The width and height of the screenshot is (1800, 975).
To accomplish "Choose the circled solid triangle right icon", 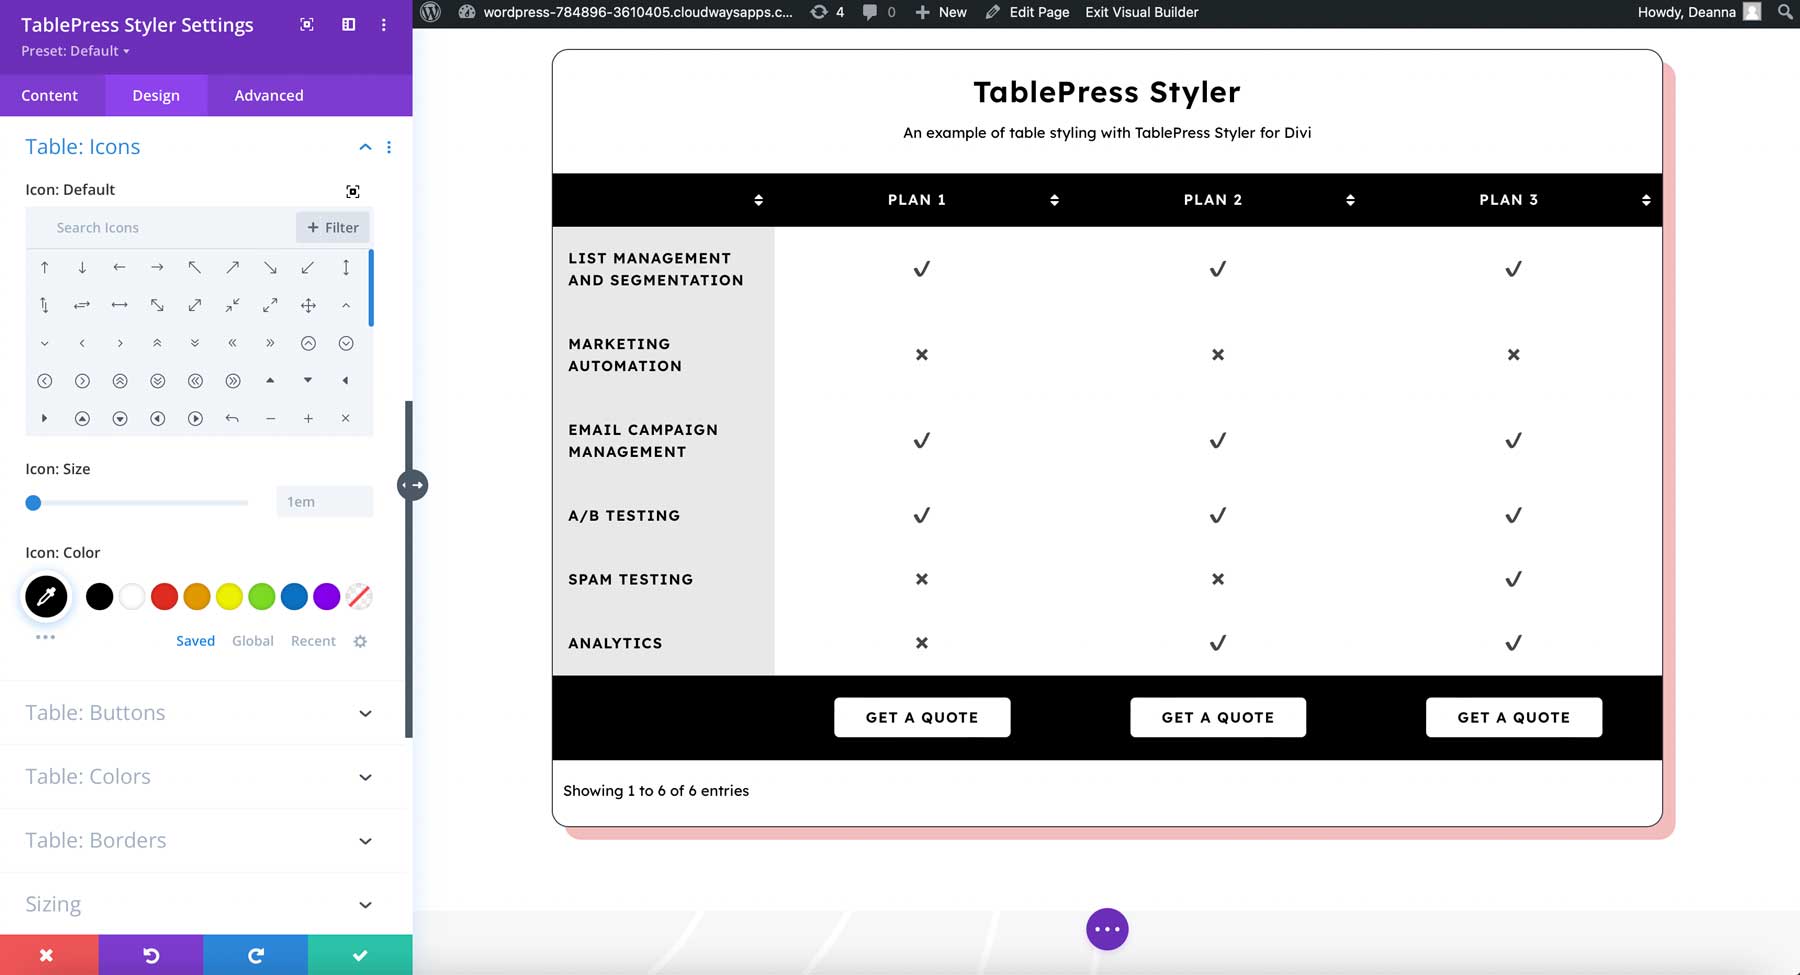I will point(195,419).
